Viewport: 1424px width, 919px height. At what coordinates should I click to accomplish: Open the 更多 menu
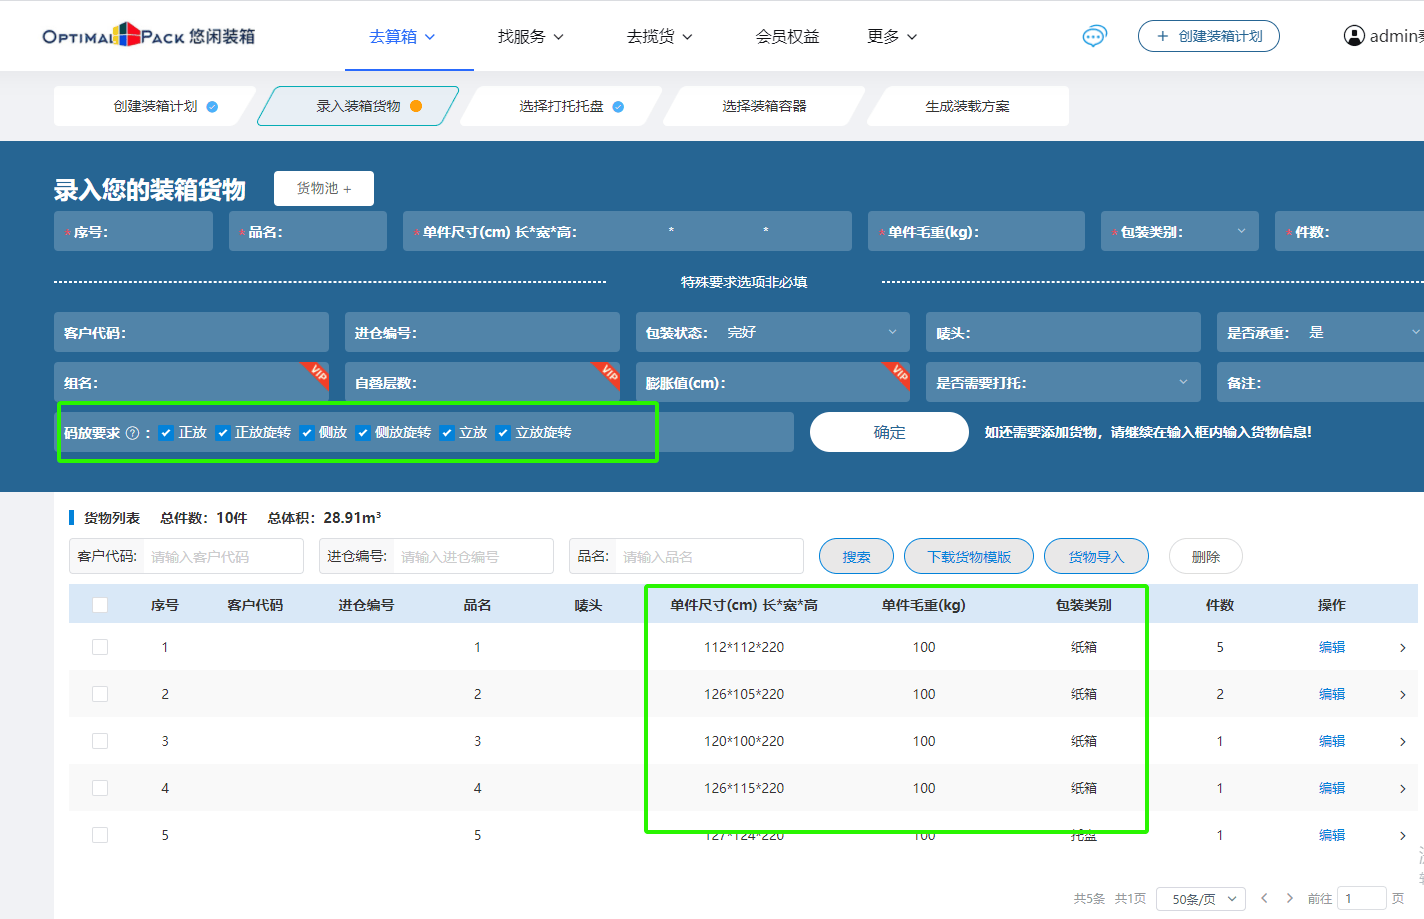coord(892,37)
